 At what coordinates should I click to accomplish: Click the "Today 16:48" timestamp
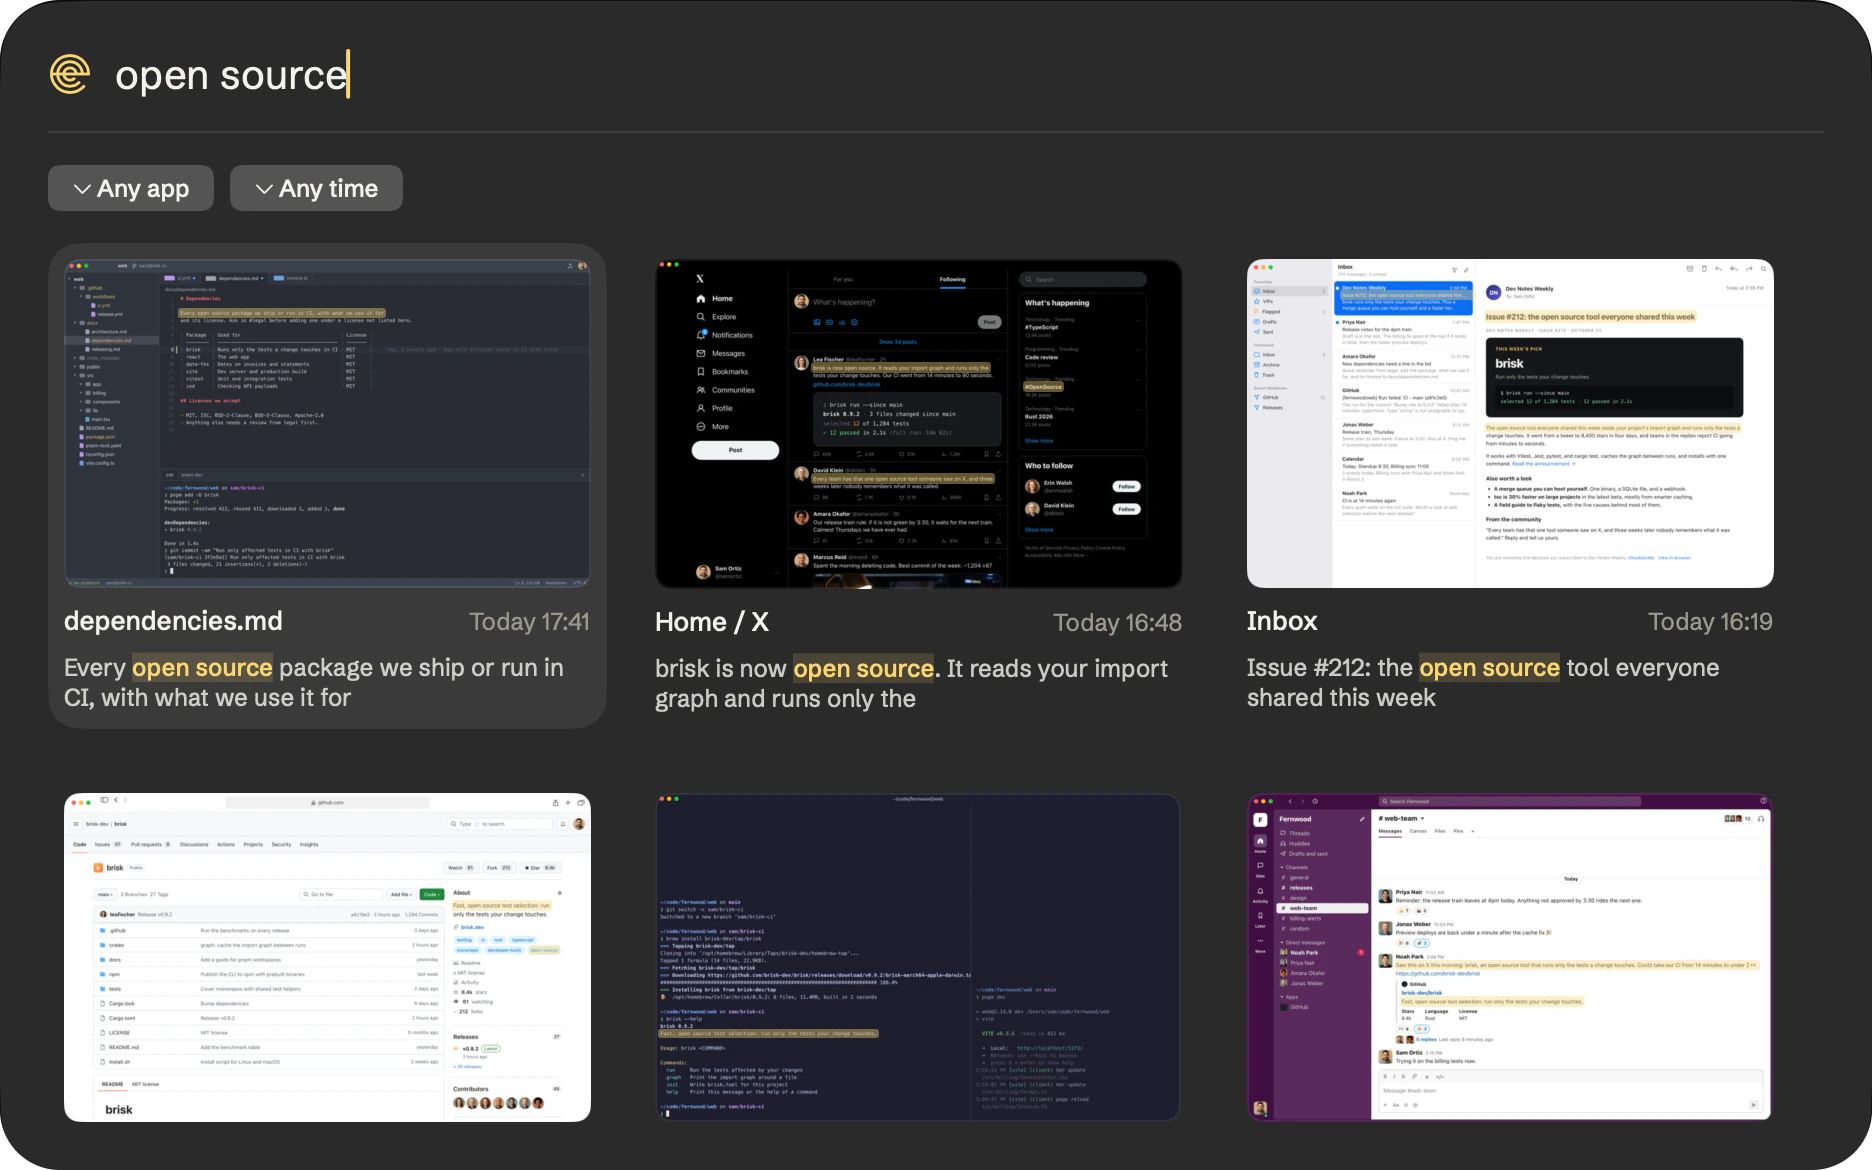point(1117,623)
